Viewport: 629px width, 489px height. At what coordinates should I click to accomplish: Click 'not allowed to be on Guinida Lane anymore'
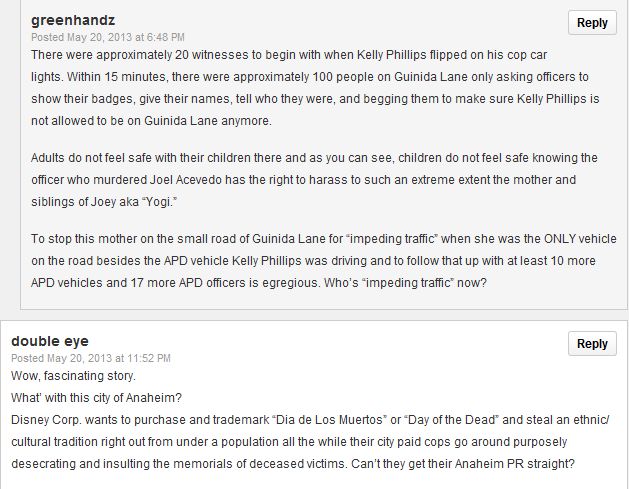pos(151,121)
